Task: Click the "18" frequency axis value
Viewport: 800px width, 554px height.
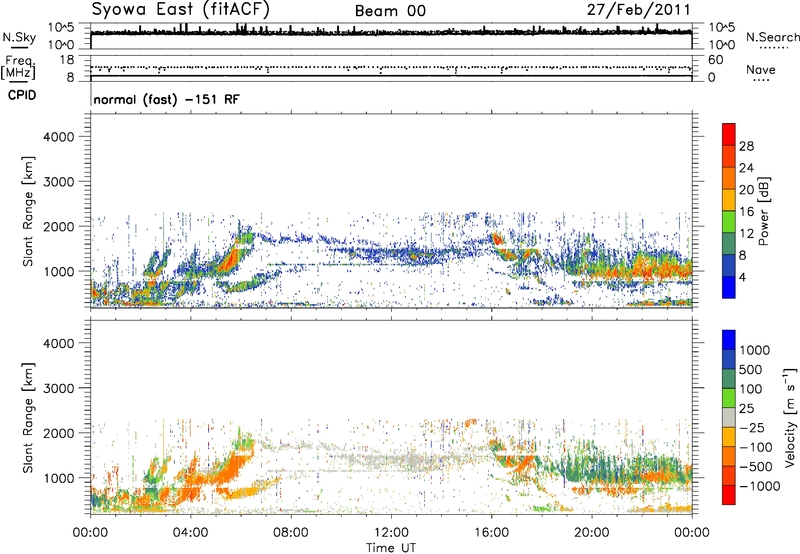Action: click(67, 60)
